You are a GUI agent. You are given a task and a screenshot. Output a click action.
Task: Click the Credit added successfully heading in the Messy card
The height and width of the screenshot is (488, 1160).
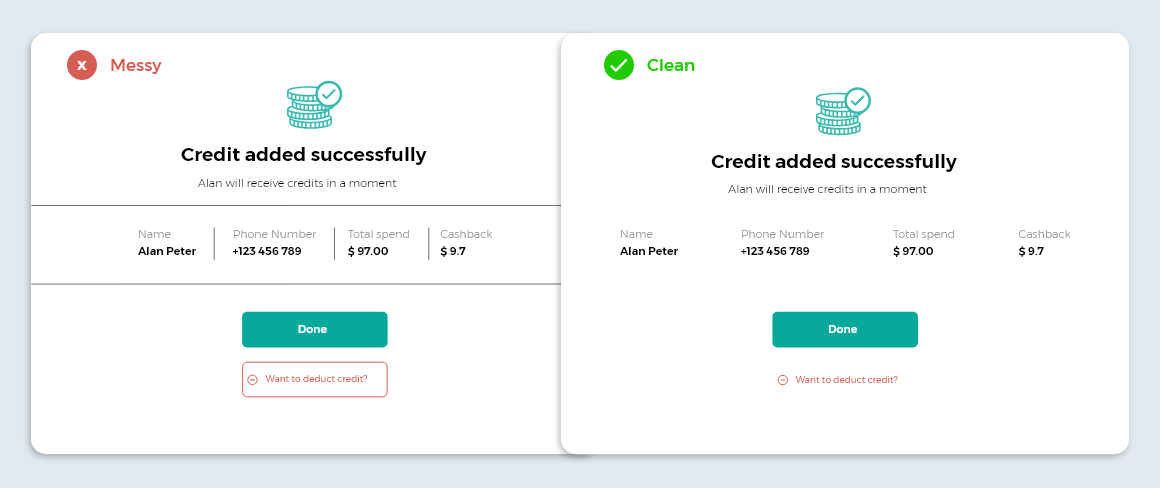click(304, 155)
